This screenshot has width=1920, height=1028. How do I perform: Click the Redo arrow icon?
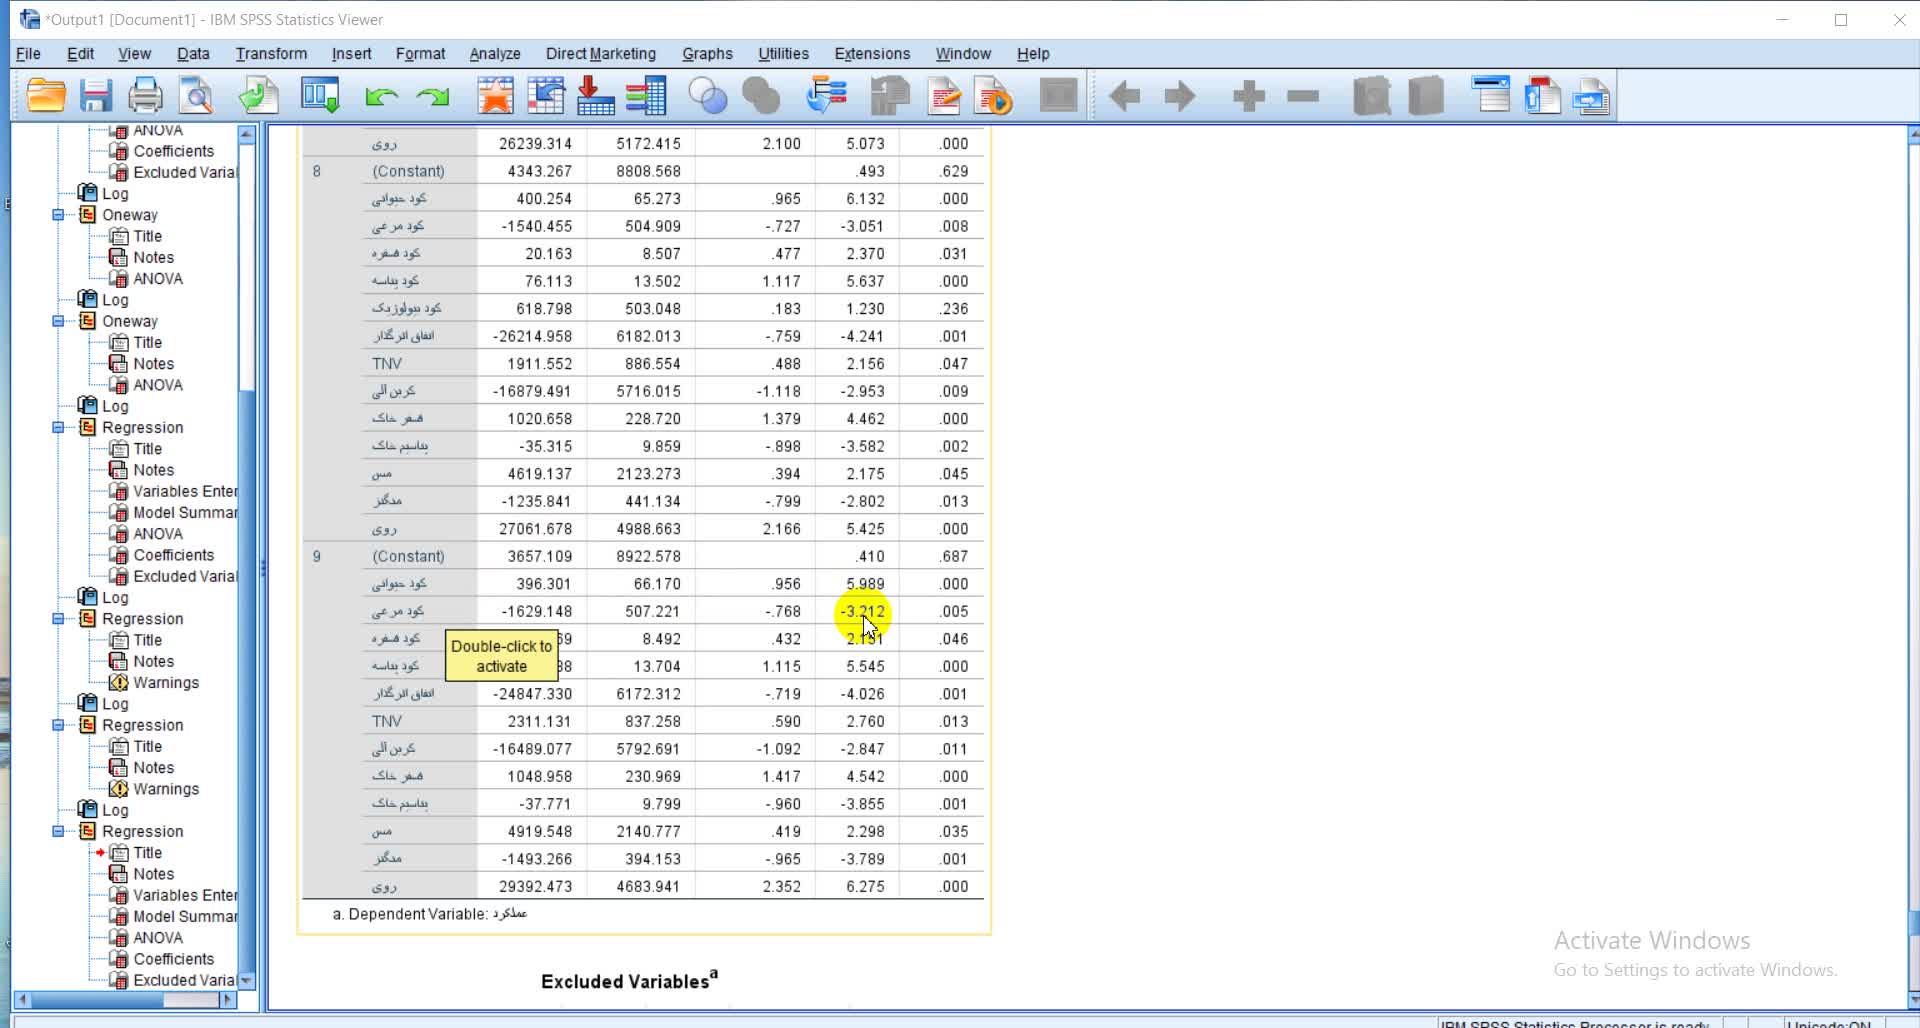click(x=433, y=96)
